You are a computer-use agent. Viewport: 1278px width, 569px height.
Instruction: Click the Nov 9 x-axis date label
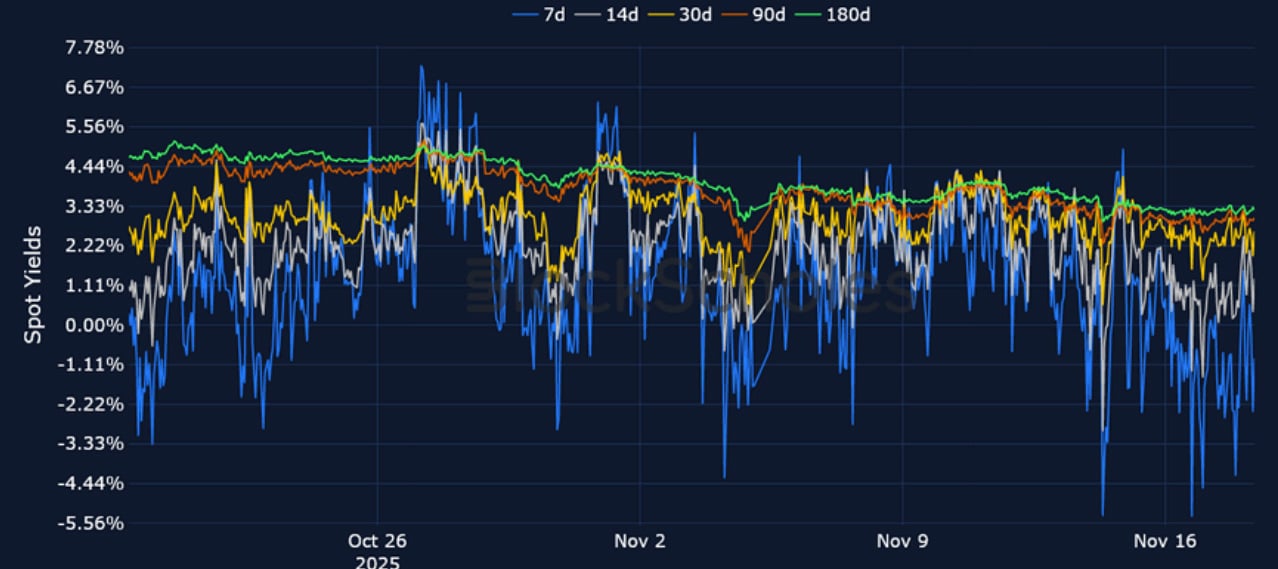coord(902,541)
